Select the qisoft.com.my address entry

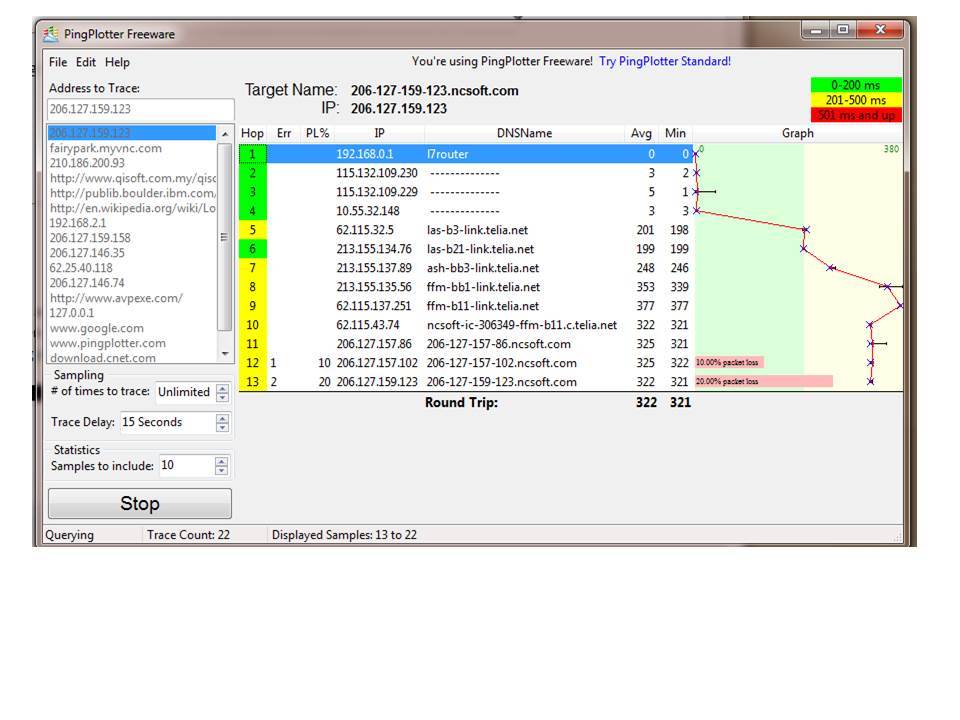click(x=132, y=178)
